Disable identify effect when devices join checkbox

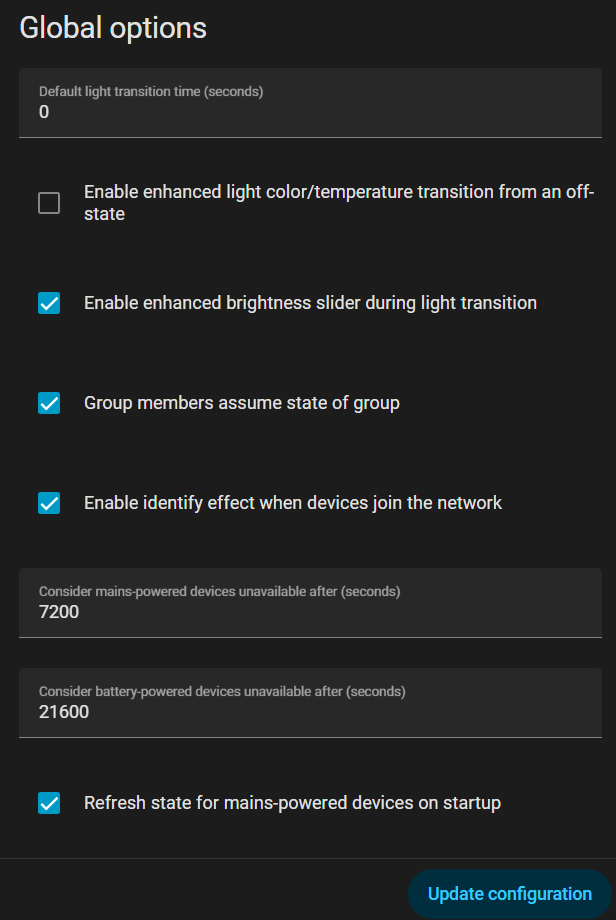click(49, 503)
